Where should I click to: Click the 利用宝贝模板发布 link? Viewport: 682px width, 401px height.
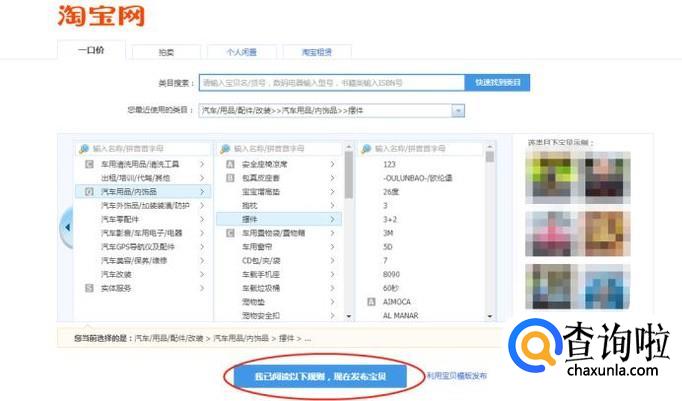[457, 376]
